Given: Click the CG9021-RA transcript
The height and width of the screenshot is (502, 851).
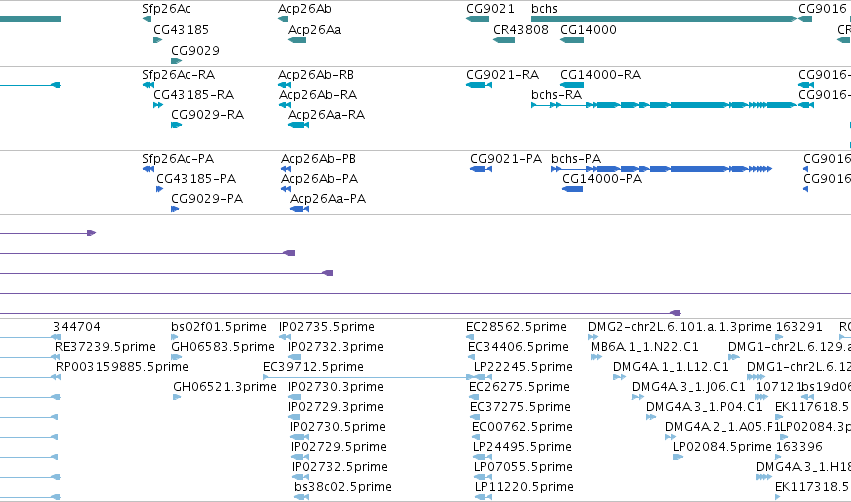Looking at the screenshot, I should point(479,85).
